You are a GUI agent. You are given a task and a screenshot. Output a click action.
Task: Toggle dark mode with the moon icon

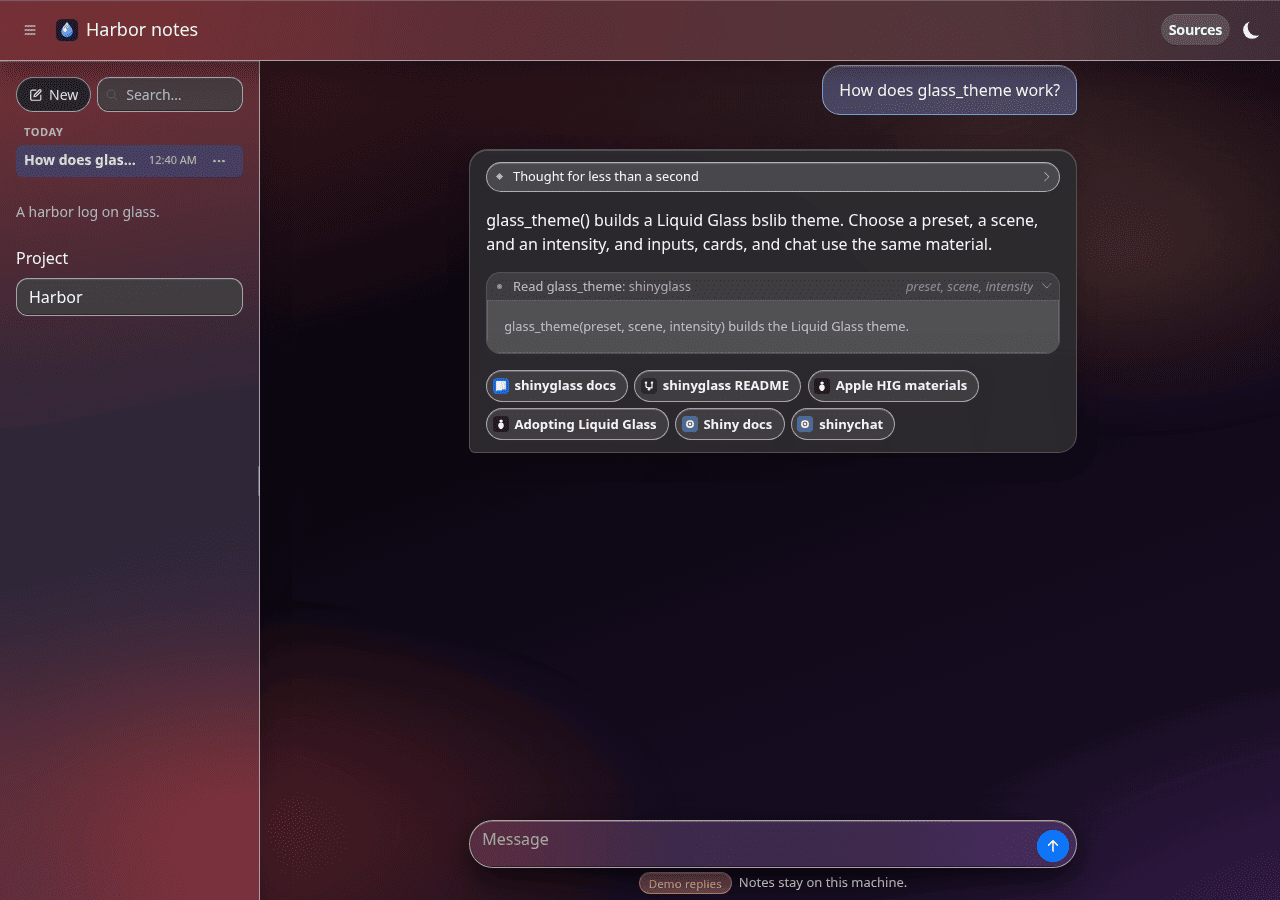tap(1250, 30)
